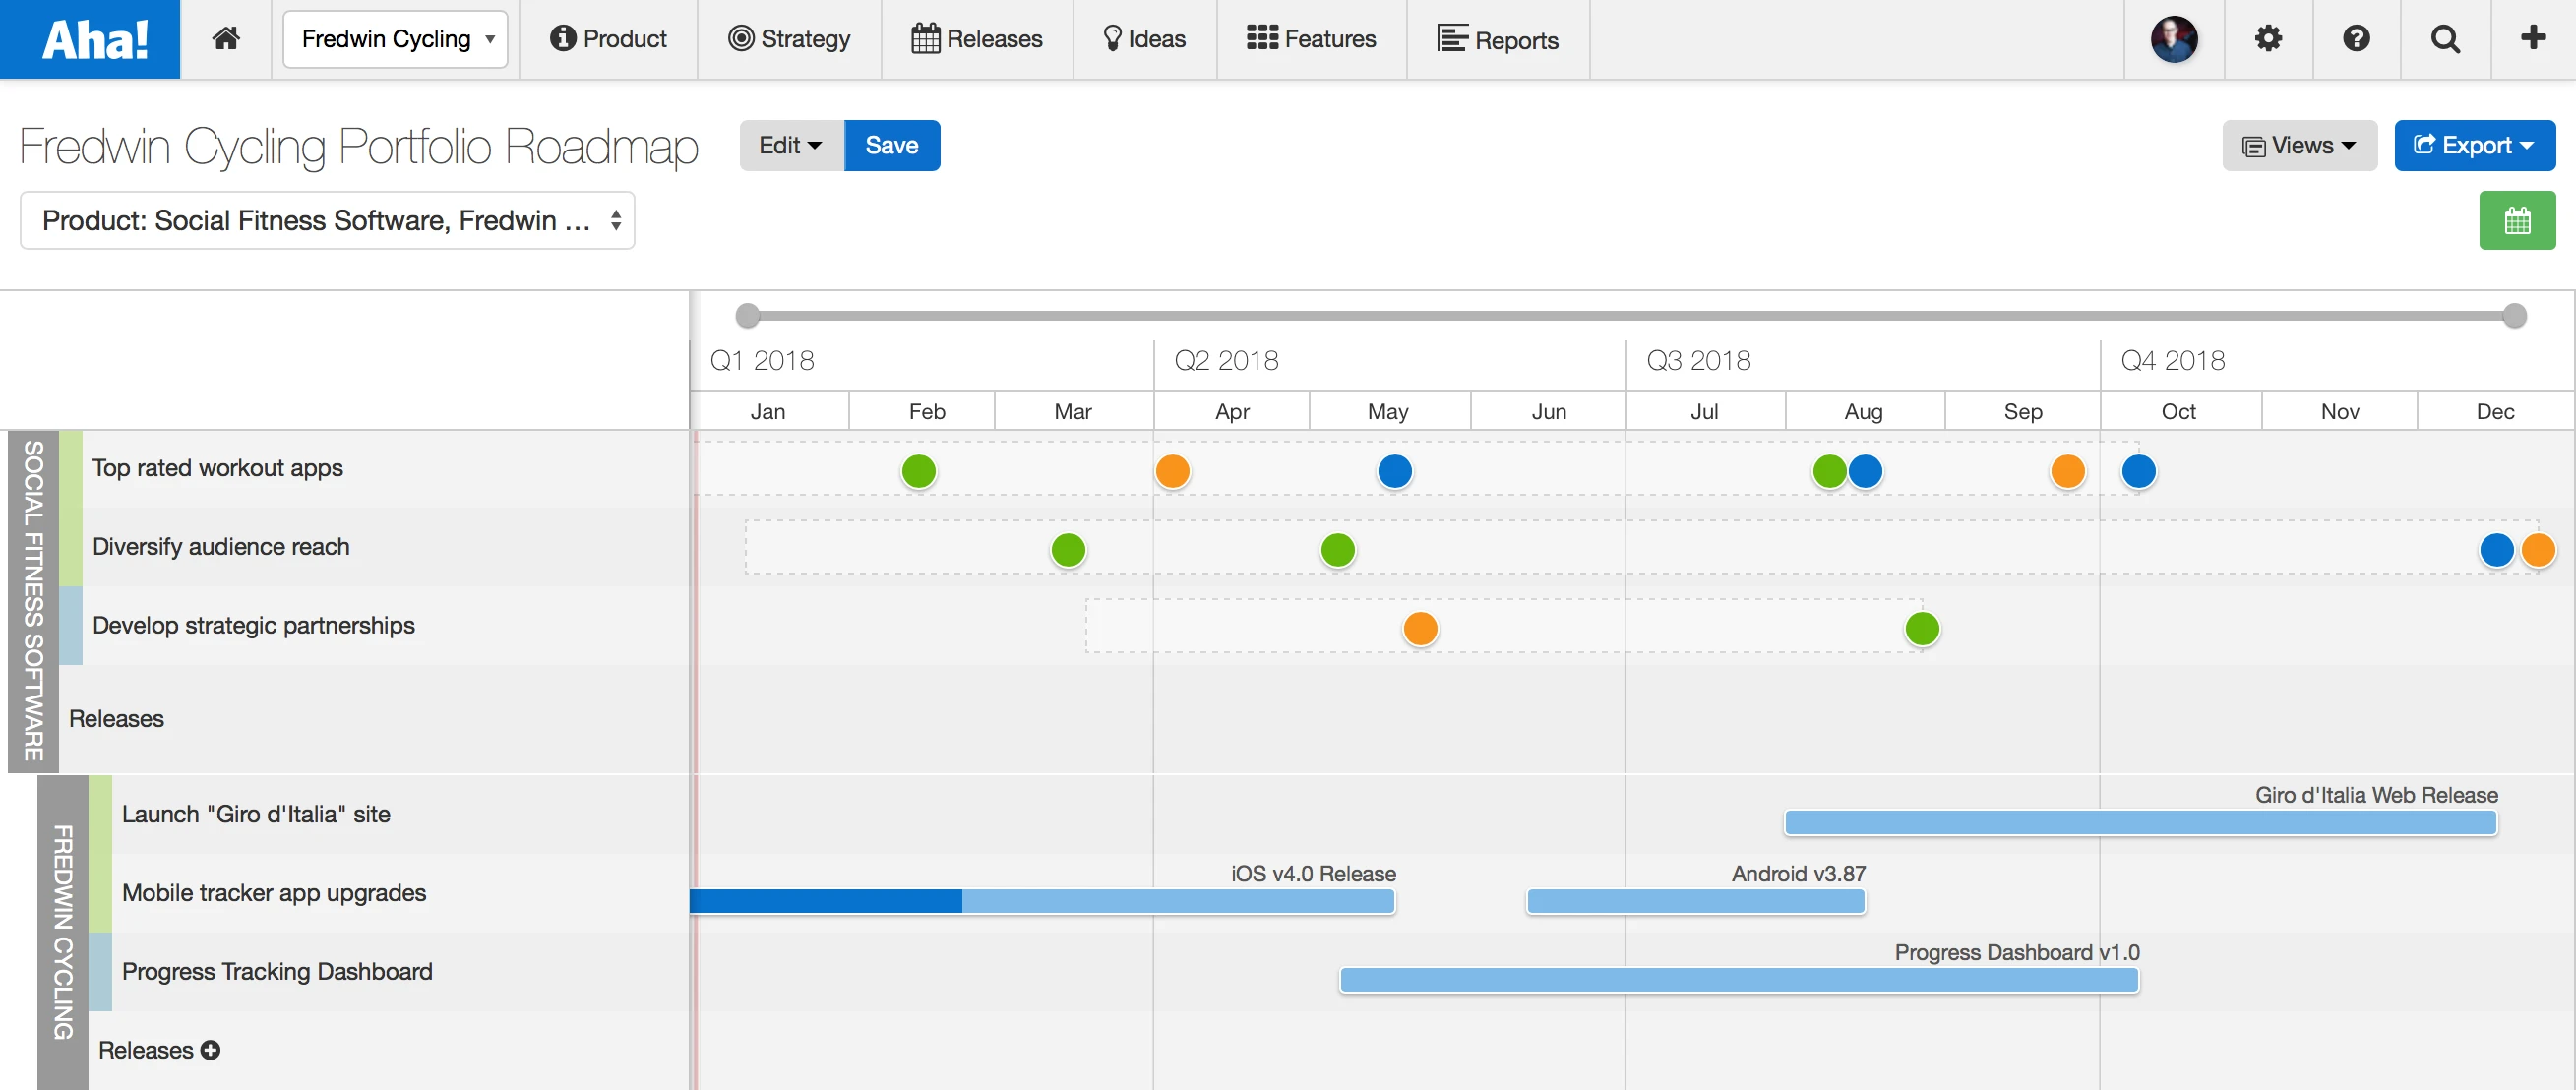Screen dimensions: 2576x1090
Task: Expand the Edit dropdown button
Action: (x=790, y=146)
